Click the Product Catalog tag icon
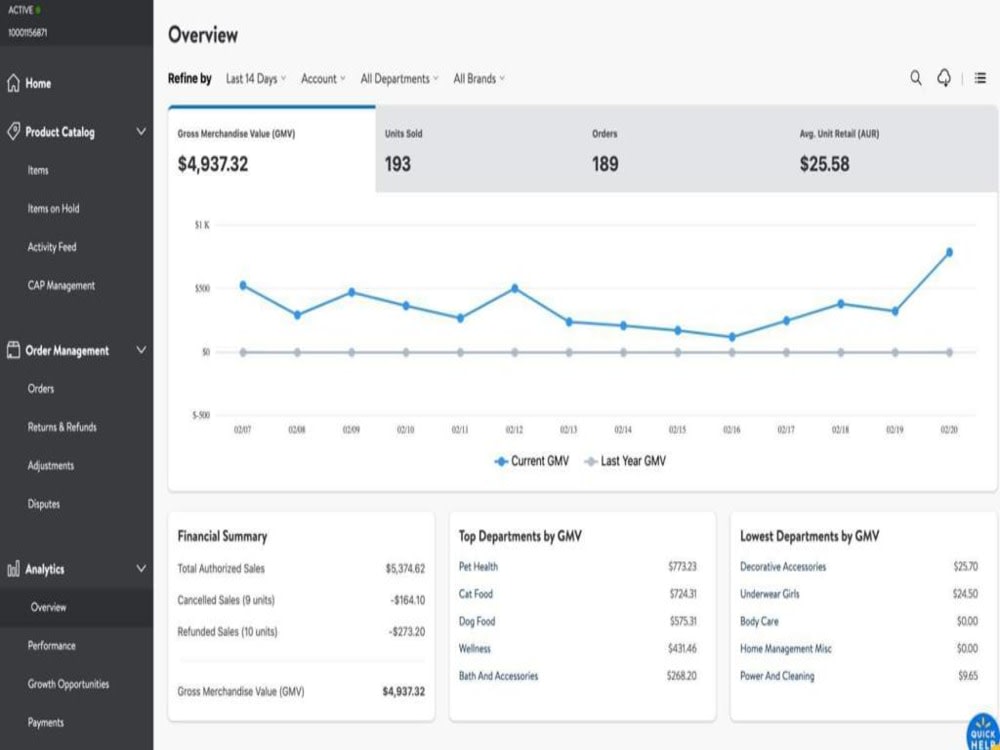 tap(13, 131)
